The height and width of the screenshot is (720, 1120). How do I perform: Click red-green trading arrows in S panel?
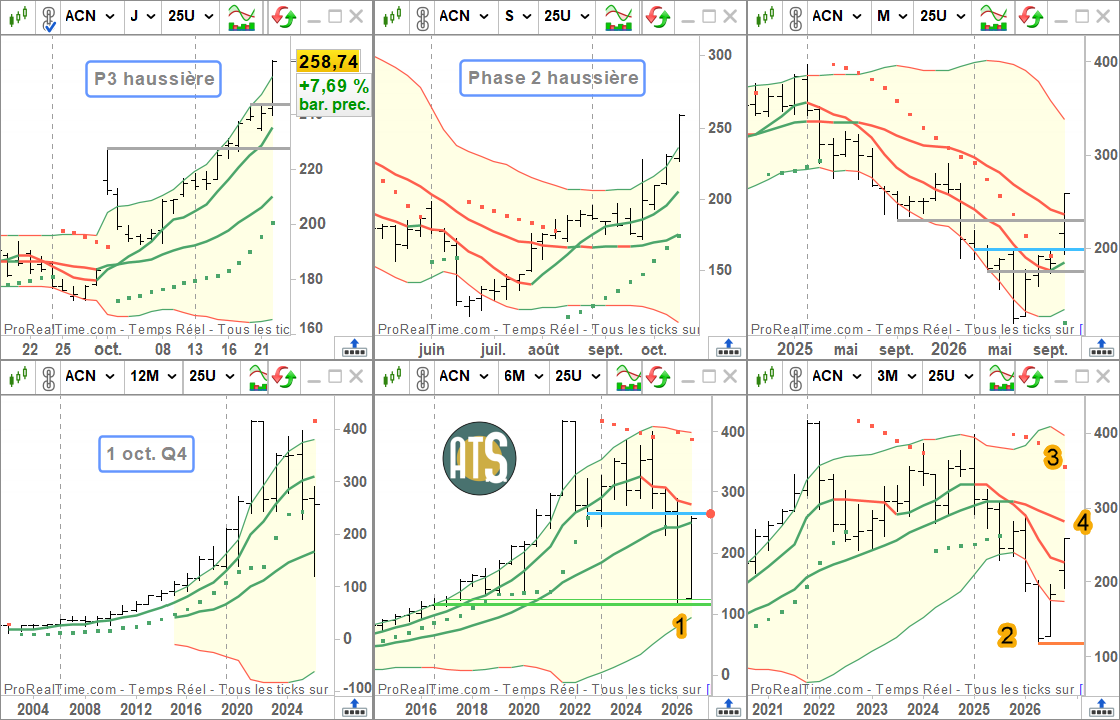[658, 16]
